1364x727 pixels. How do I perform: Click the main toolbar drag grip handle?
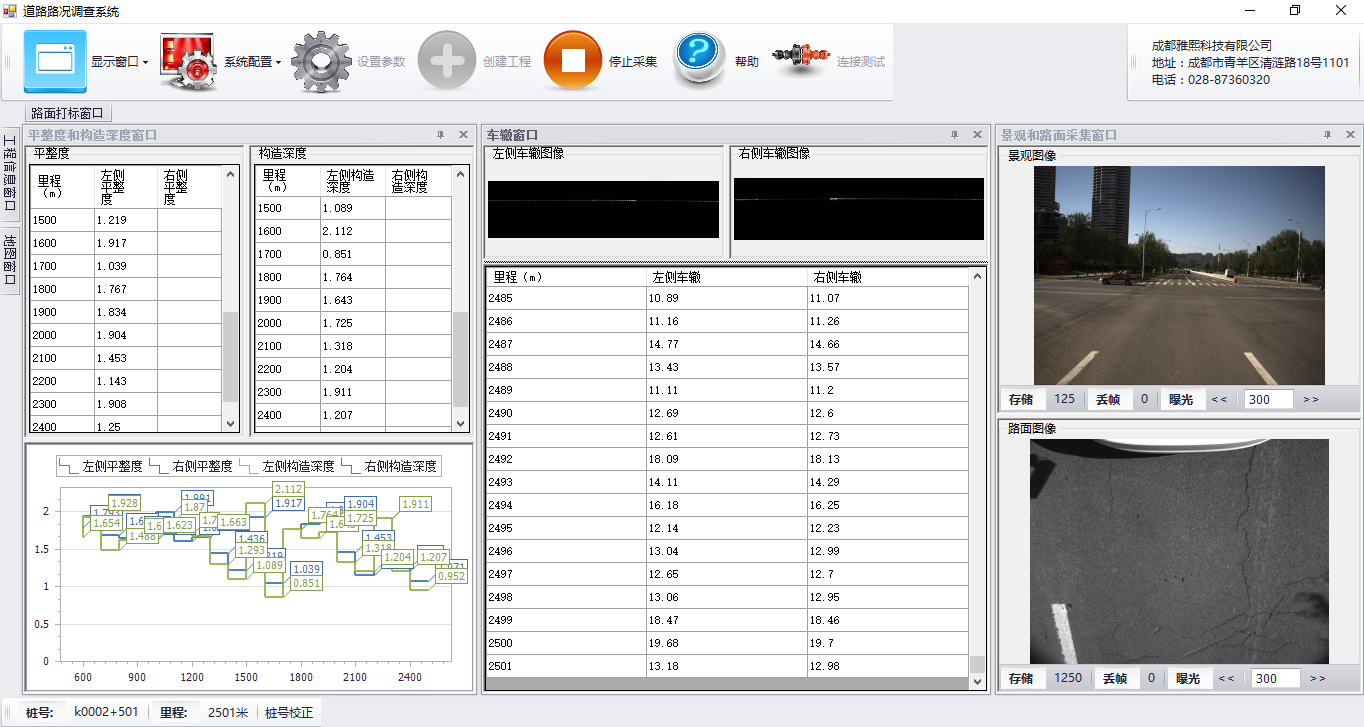pyautogui.click(x=8, y=62)
